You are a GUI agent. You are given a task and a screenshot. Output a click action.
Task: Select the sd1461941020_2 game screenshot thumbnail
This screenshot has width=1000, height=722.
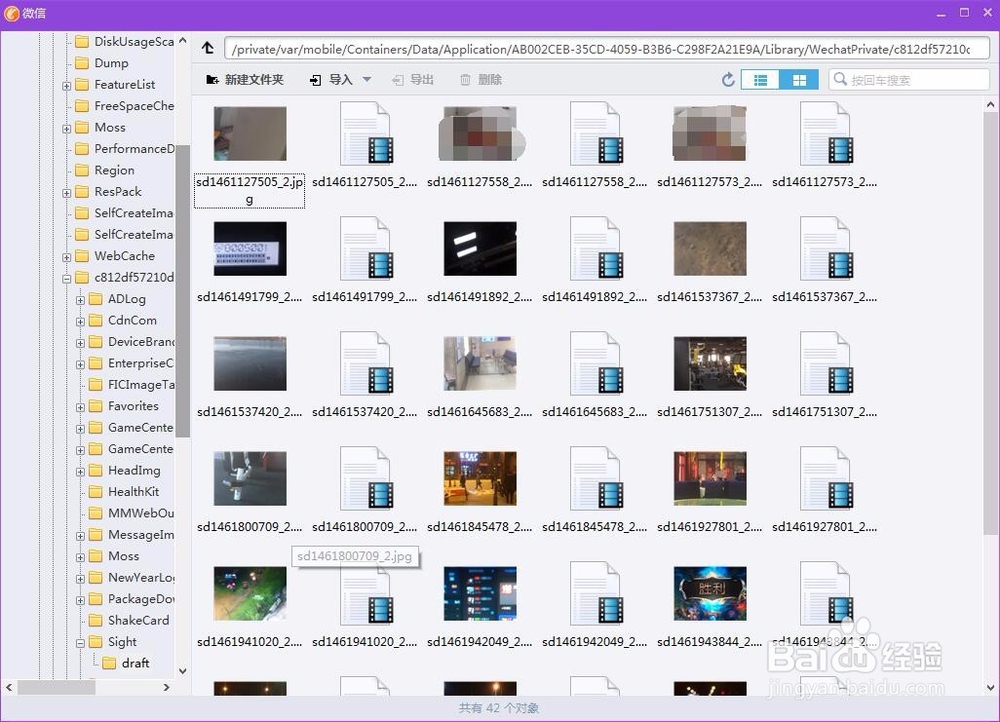pos(250,593)
